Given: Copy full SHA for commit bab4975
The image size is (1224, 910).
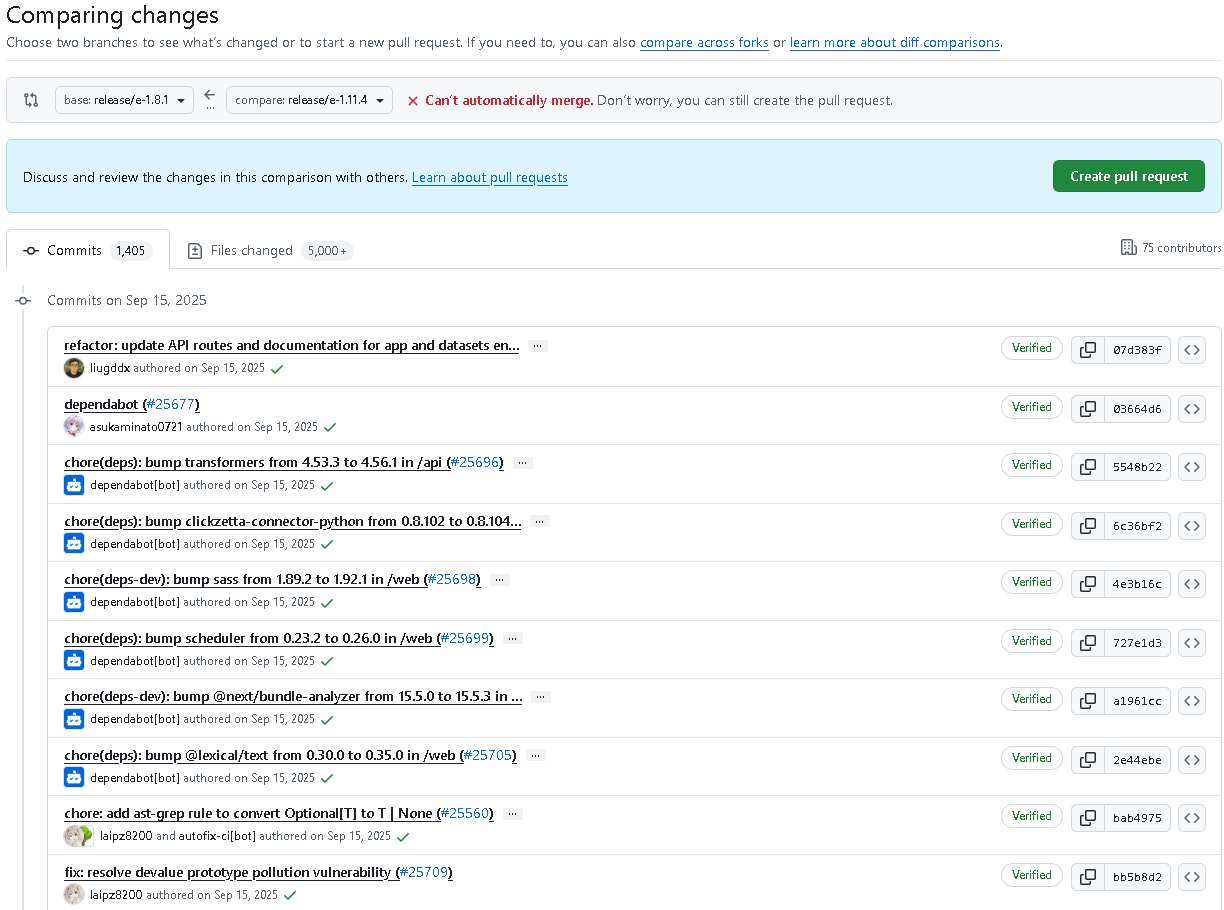Looking at the screenshot, I should (1087, 818).
